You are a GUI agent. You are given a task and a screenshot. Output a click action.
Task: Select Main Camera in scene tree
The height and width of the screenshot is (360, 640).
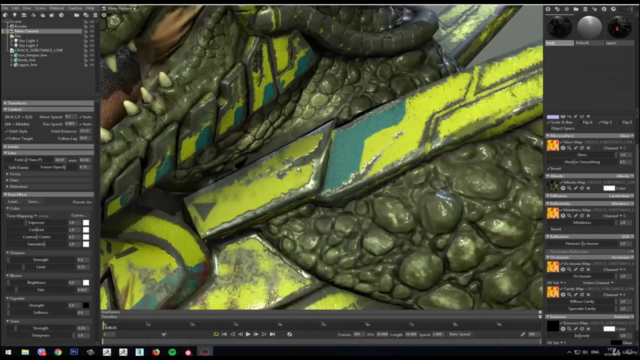tap(27, 31)
